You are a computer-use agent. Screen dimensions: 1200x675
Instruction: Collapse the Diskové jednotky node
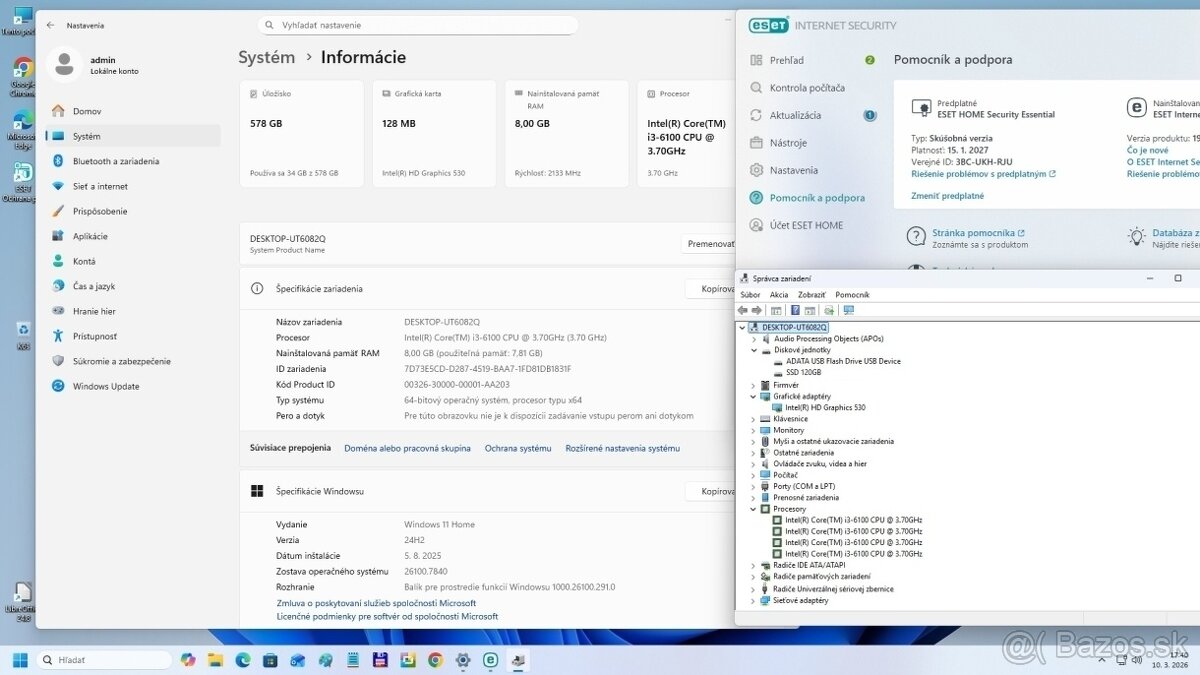[754, 350]
